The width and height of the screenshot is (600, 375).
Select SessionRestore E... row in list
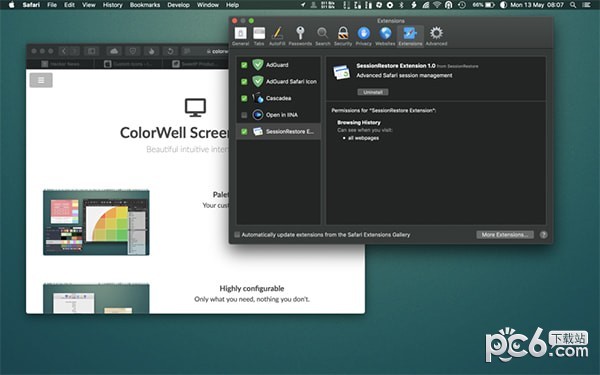click(278, 132)
